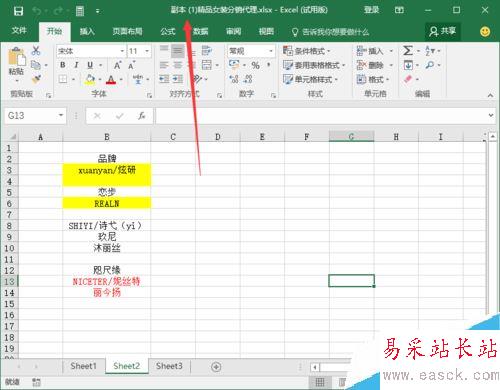Screen dimensions: 500x390
Task: Switch to Sheet3 tab
Action: coord(169,366)
